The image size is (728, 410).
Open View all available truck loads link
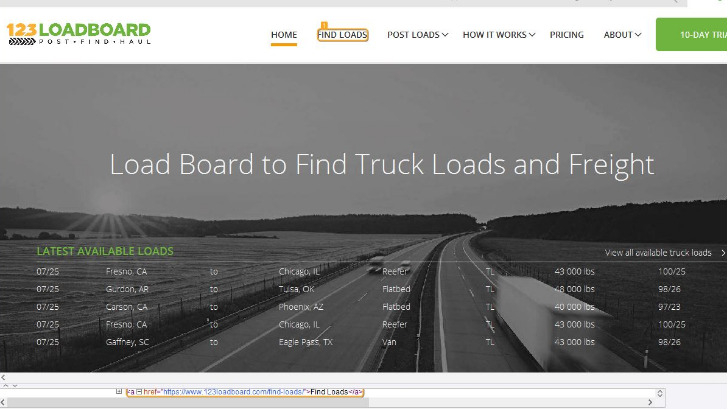coord(658,253)
